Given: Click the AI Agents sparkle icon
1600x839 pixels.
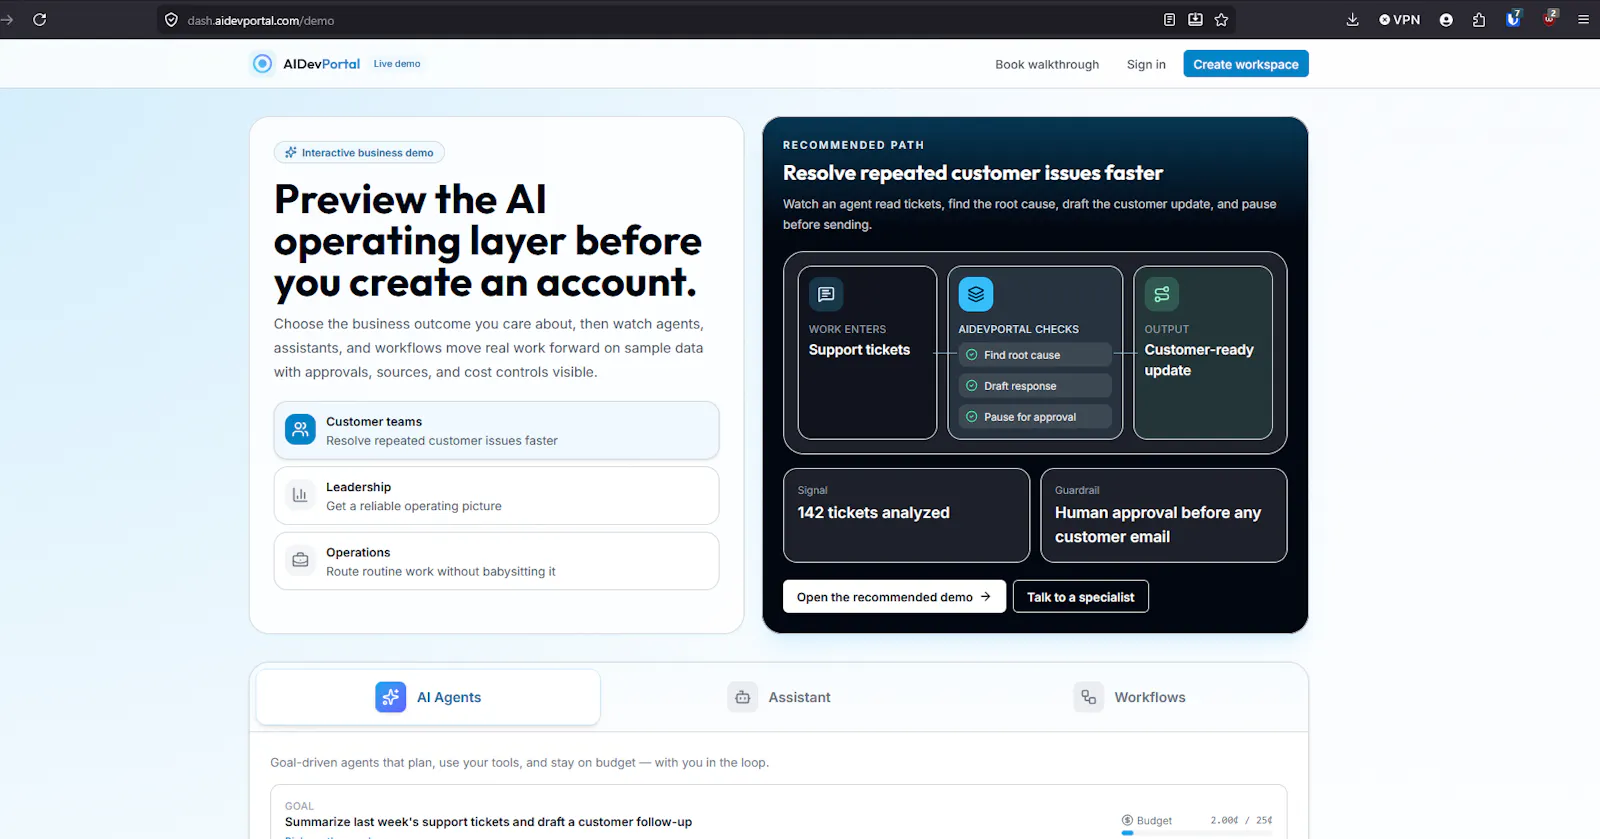Looking at the screenshot, I should (391, 697).
